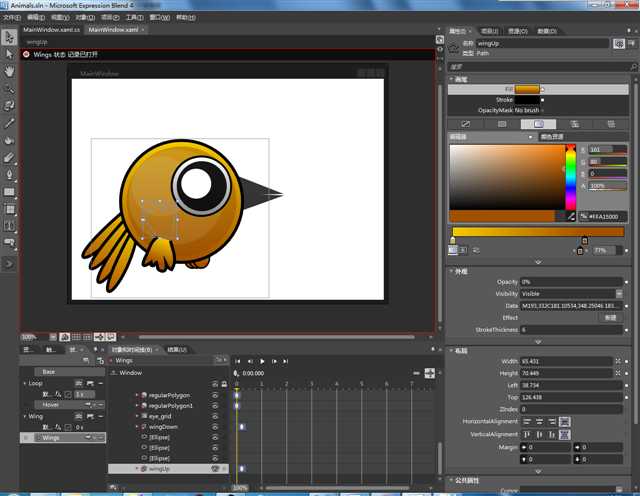Click the Stroke brush swatch
Viewport: 640px width, 496px height.
(527, 100)
